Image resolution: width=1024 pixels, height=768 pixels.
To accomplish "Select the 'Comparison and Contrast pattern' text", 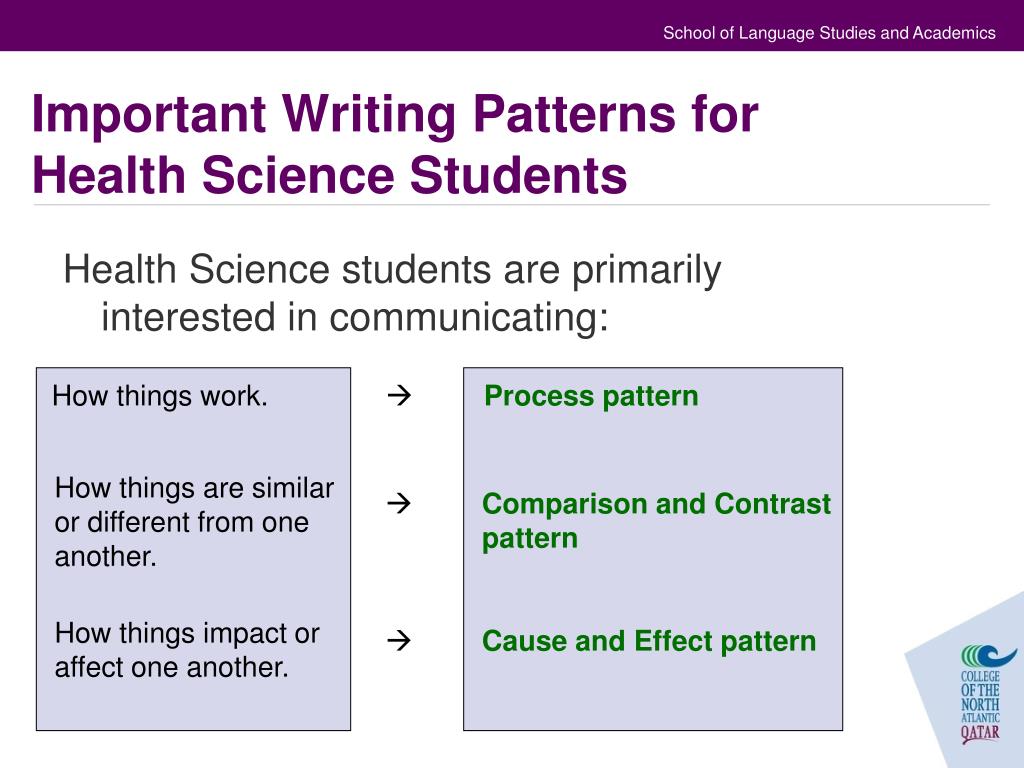I will [656, 521].
